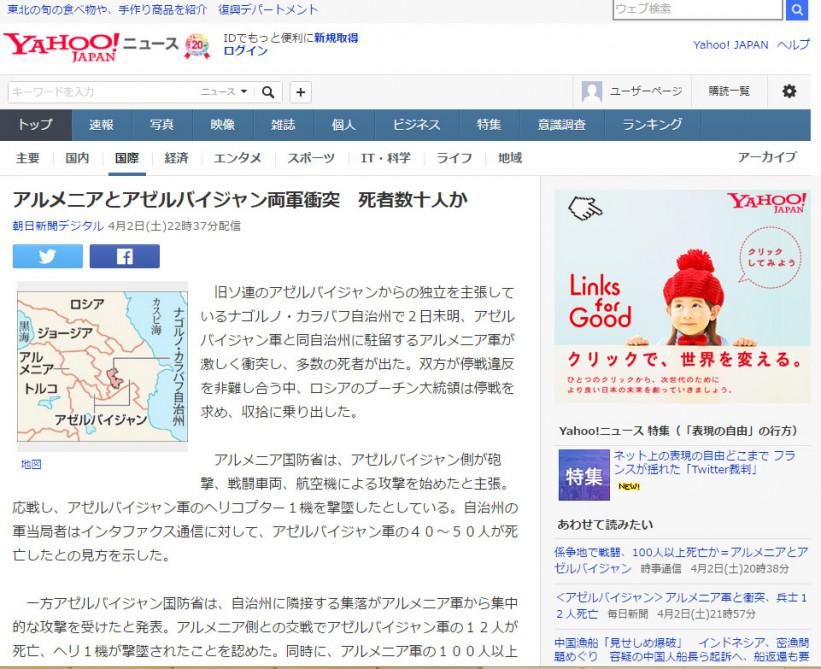Click the user avatar icon
Screen dimensions: 821x669
click(x=592, y=92)
